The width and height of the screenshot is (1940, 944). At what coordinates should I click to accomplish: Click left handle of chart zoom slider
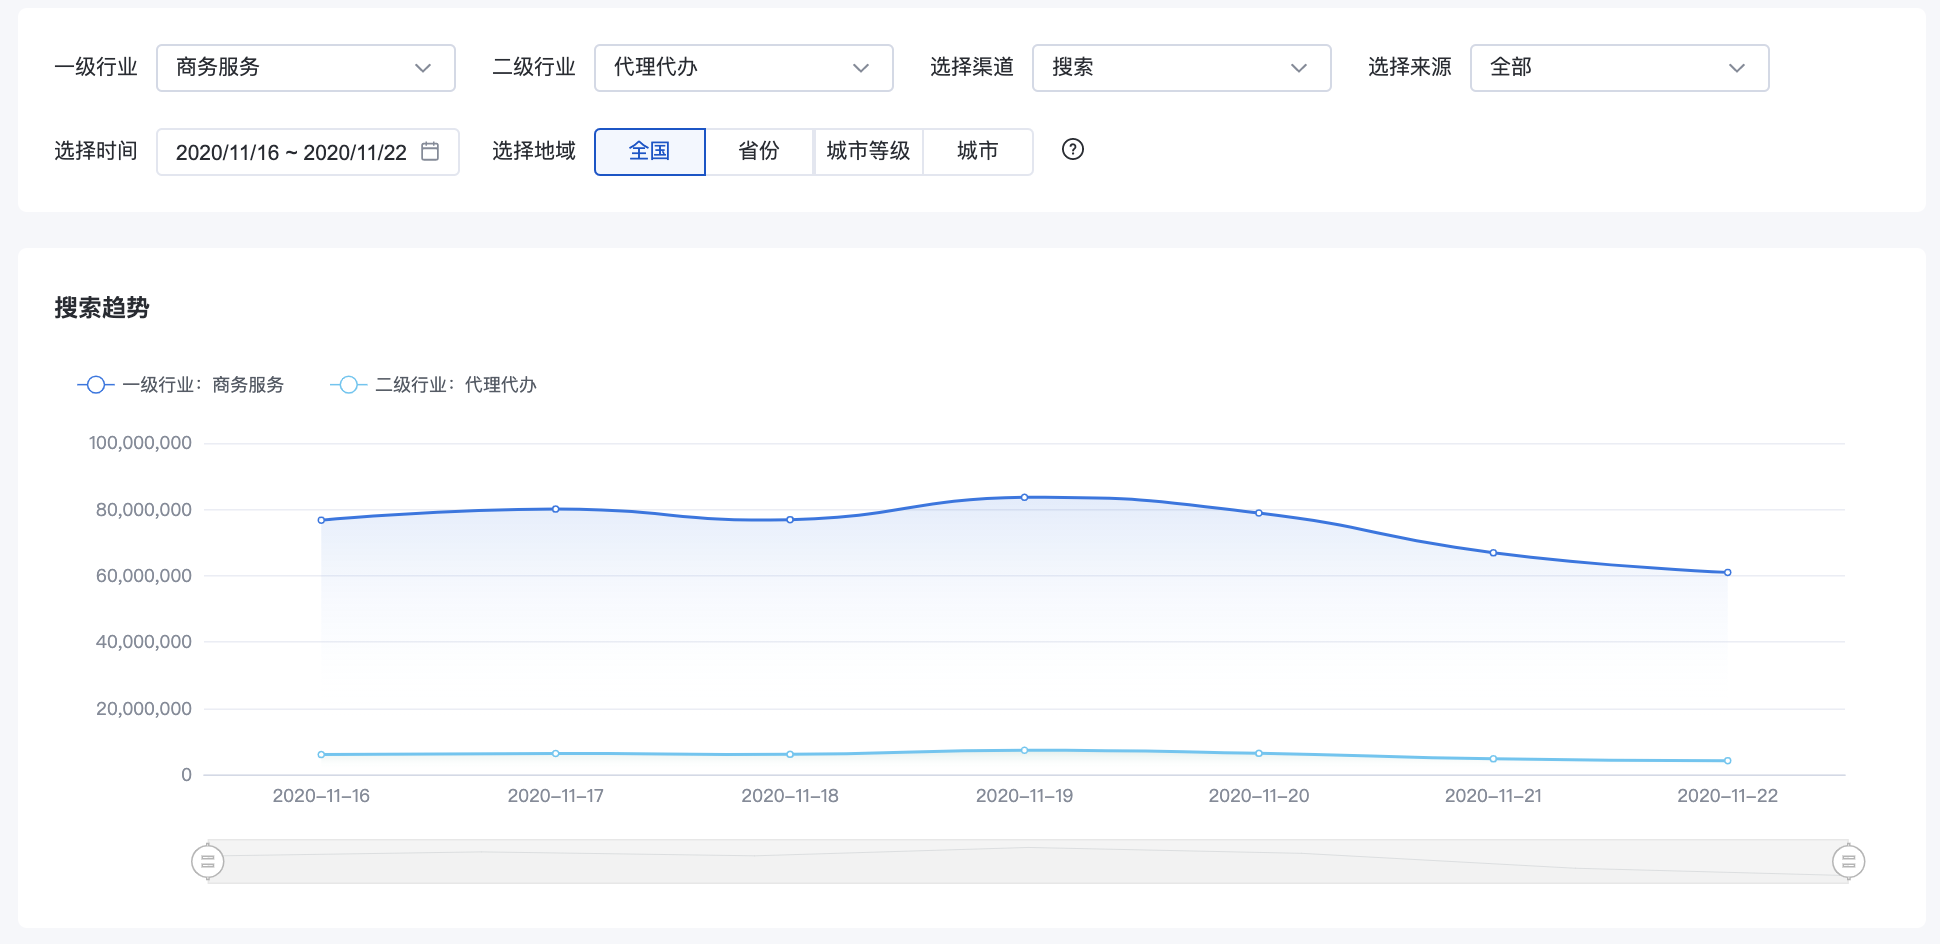coord(208,861)
